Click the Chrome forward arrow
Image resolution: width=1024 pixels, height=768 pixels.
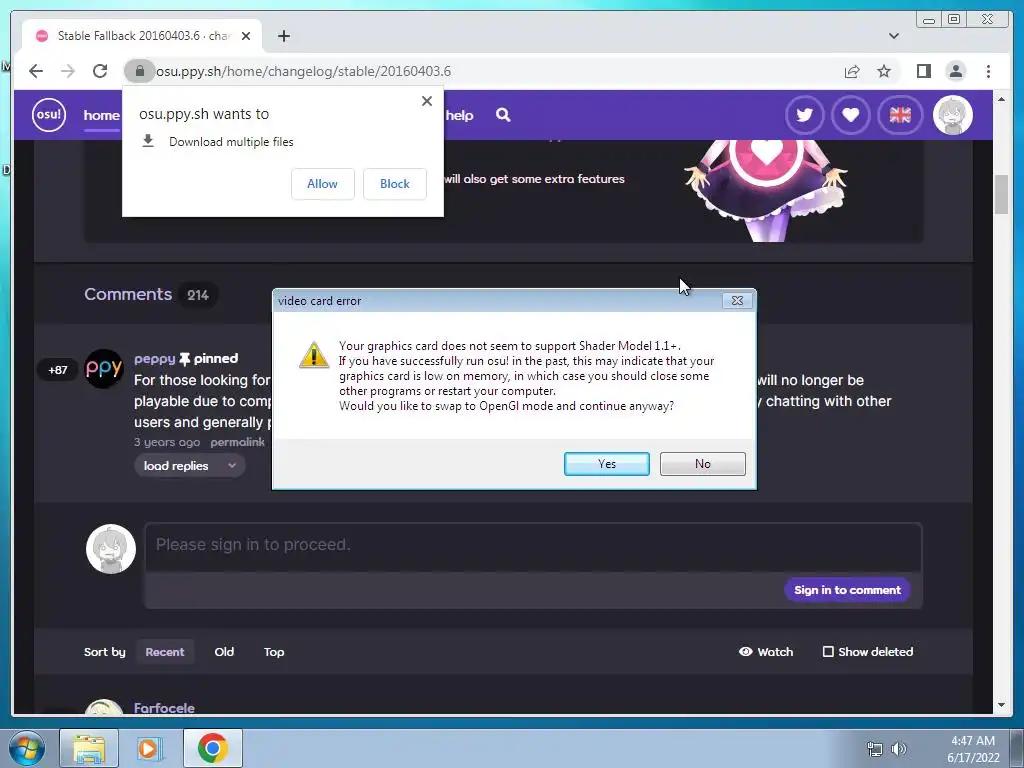pos(68,71)
